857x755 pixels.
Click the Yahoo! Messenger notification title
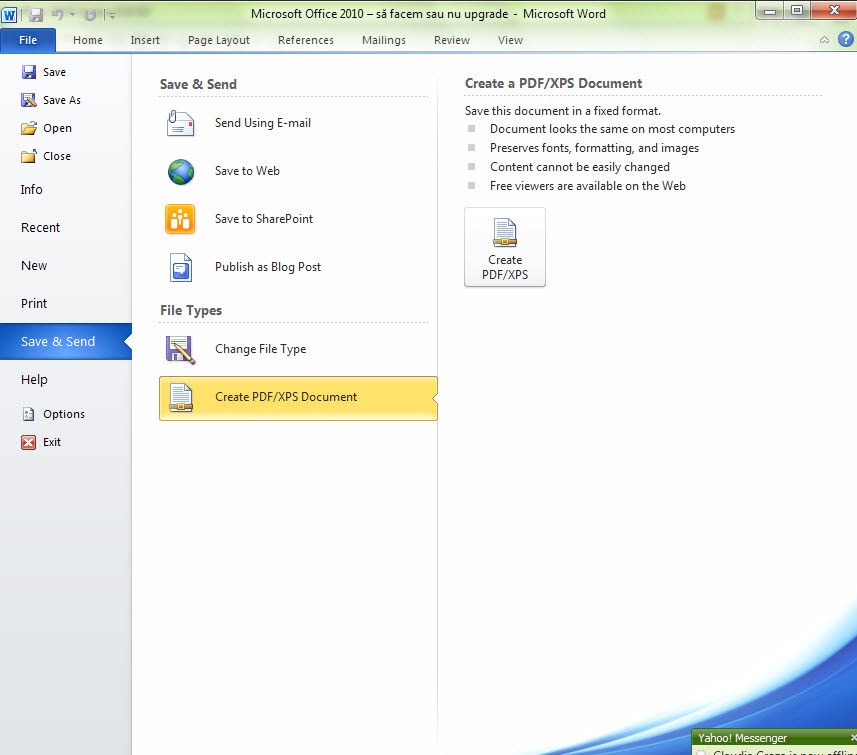tap(742, 738)
